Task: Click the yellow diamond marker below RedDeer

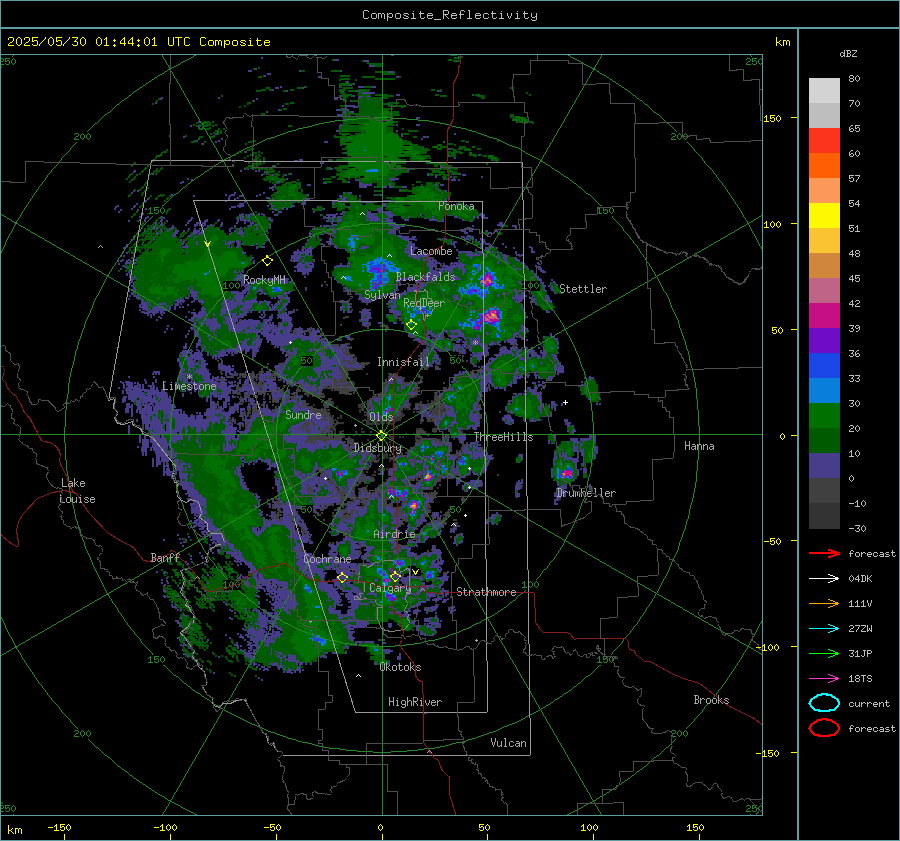Action: tap(411, 325)
